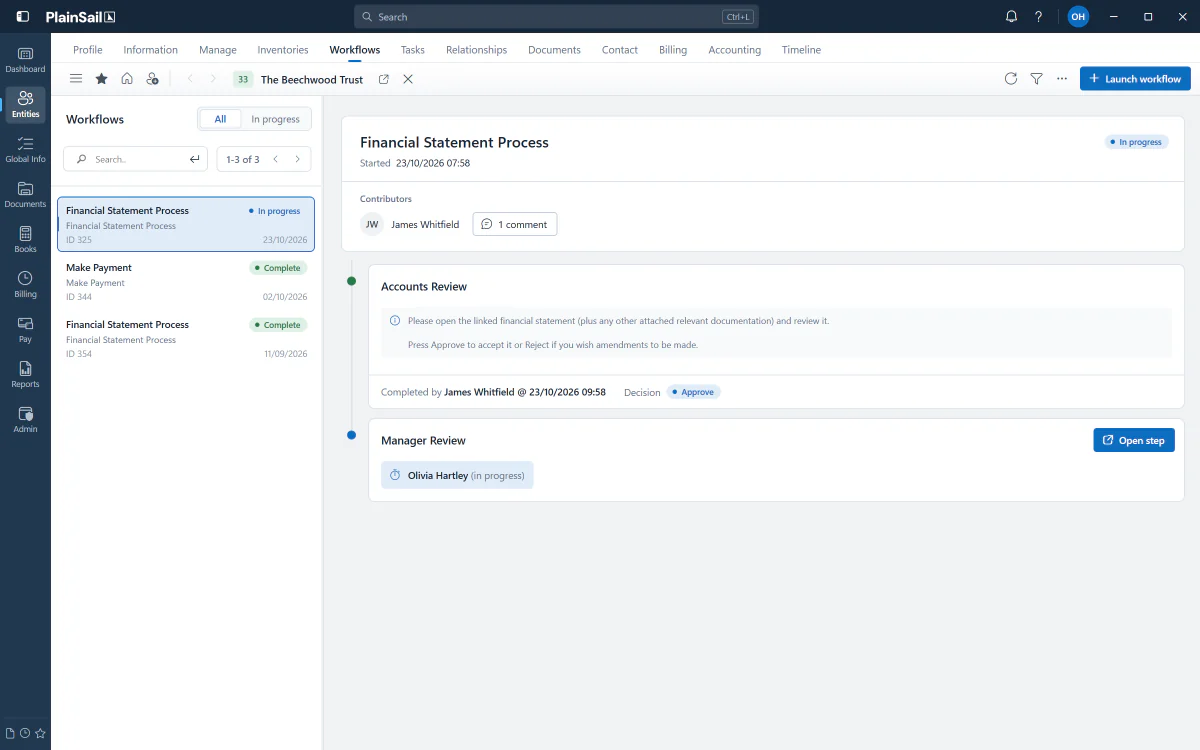Refresh the workflows view
Screen dimensions: 1200x750
1011,79
